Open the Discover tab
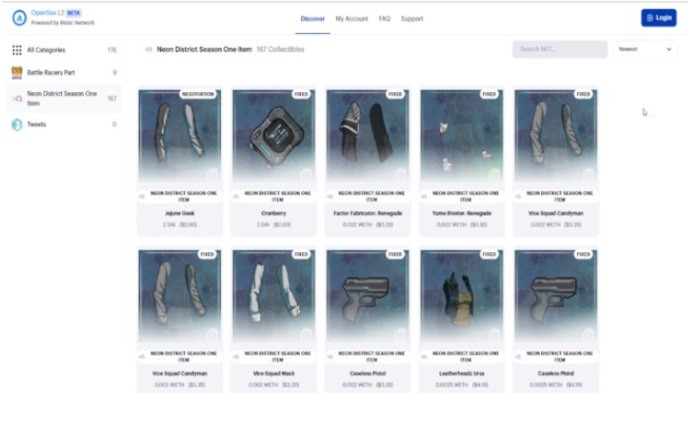The height and width of the screenshot is (434, 688). click(312, 19)
